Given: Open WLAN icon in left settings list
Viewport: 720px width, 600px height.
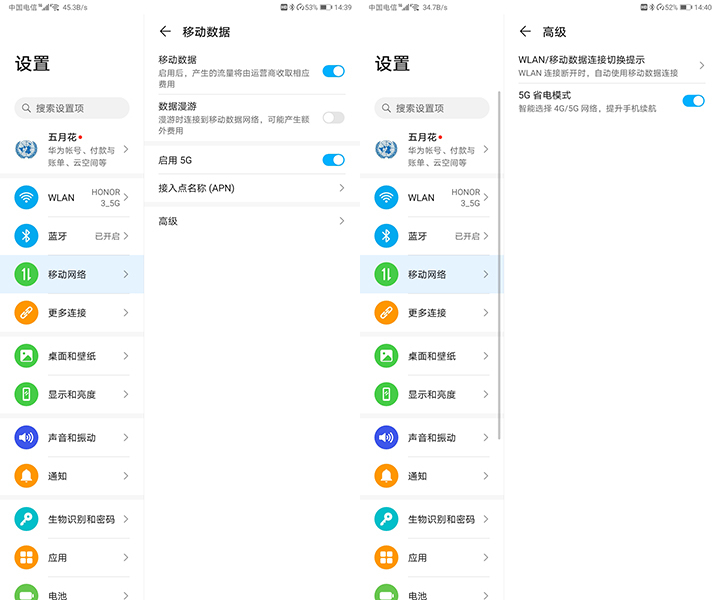Looking at the screenshot, I should point(26,197).
